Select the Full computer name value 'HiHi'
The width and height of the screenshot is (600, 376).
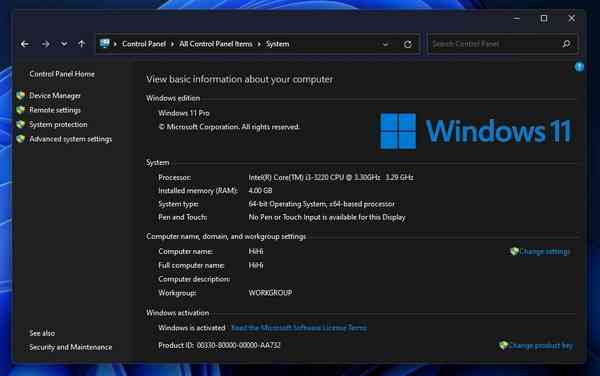pos(256,265)
